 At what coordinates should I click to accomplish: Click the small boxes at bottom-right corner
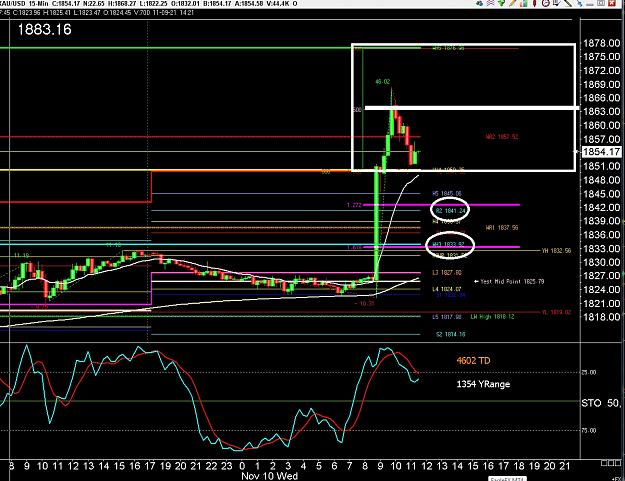[610, 463]
